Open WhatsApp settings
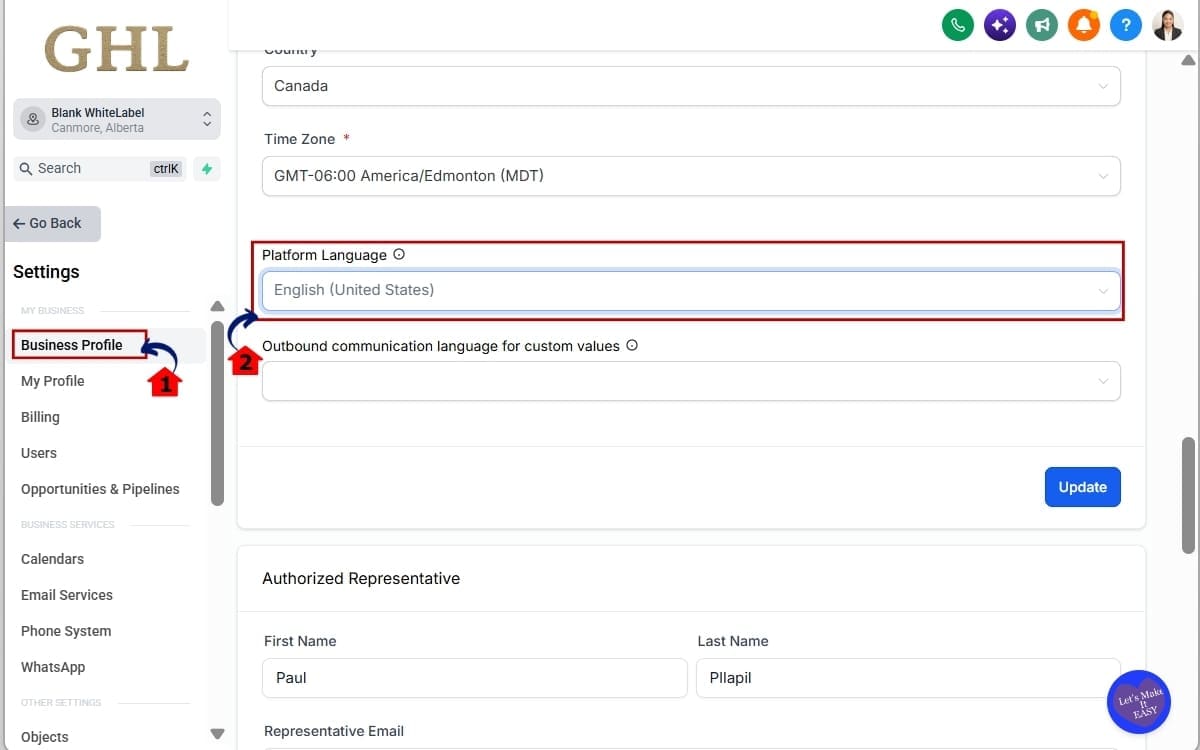1200x750 pixels. (53, 667)
